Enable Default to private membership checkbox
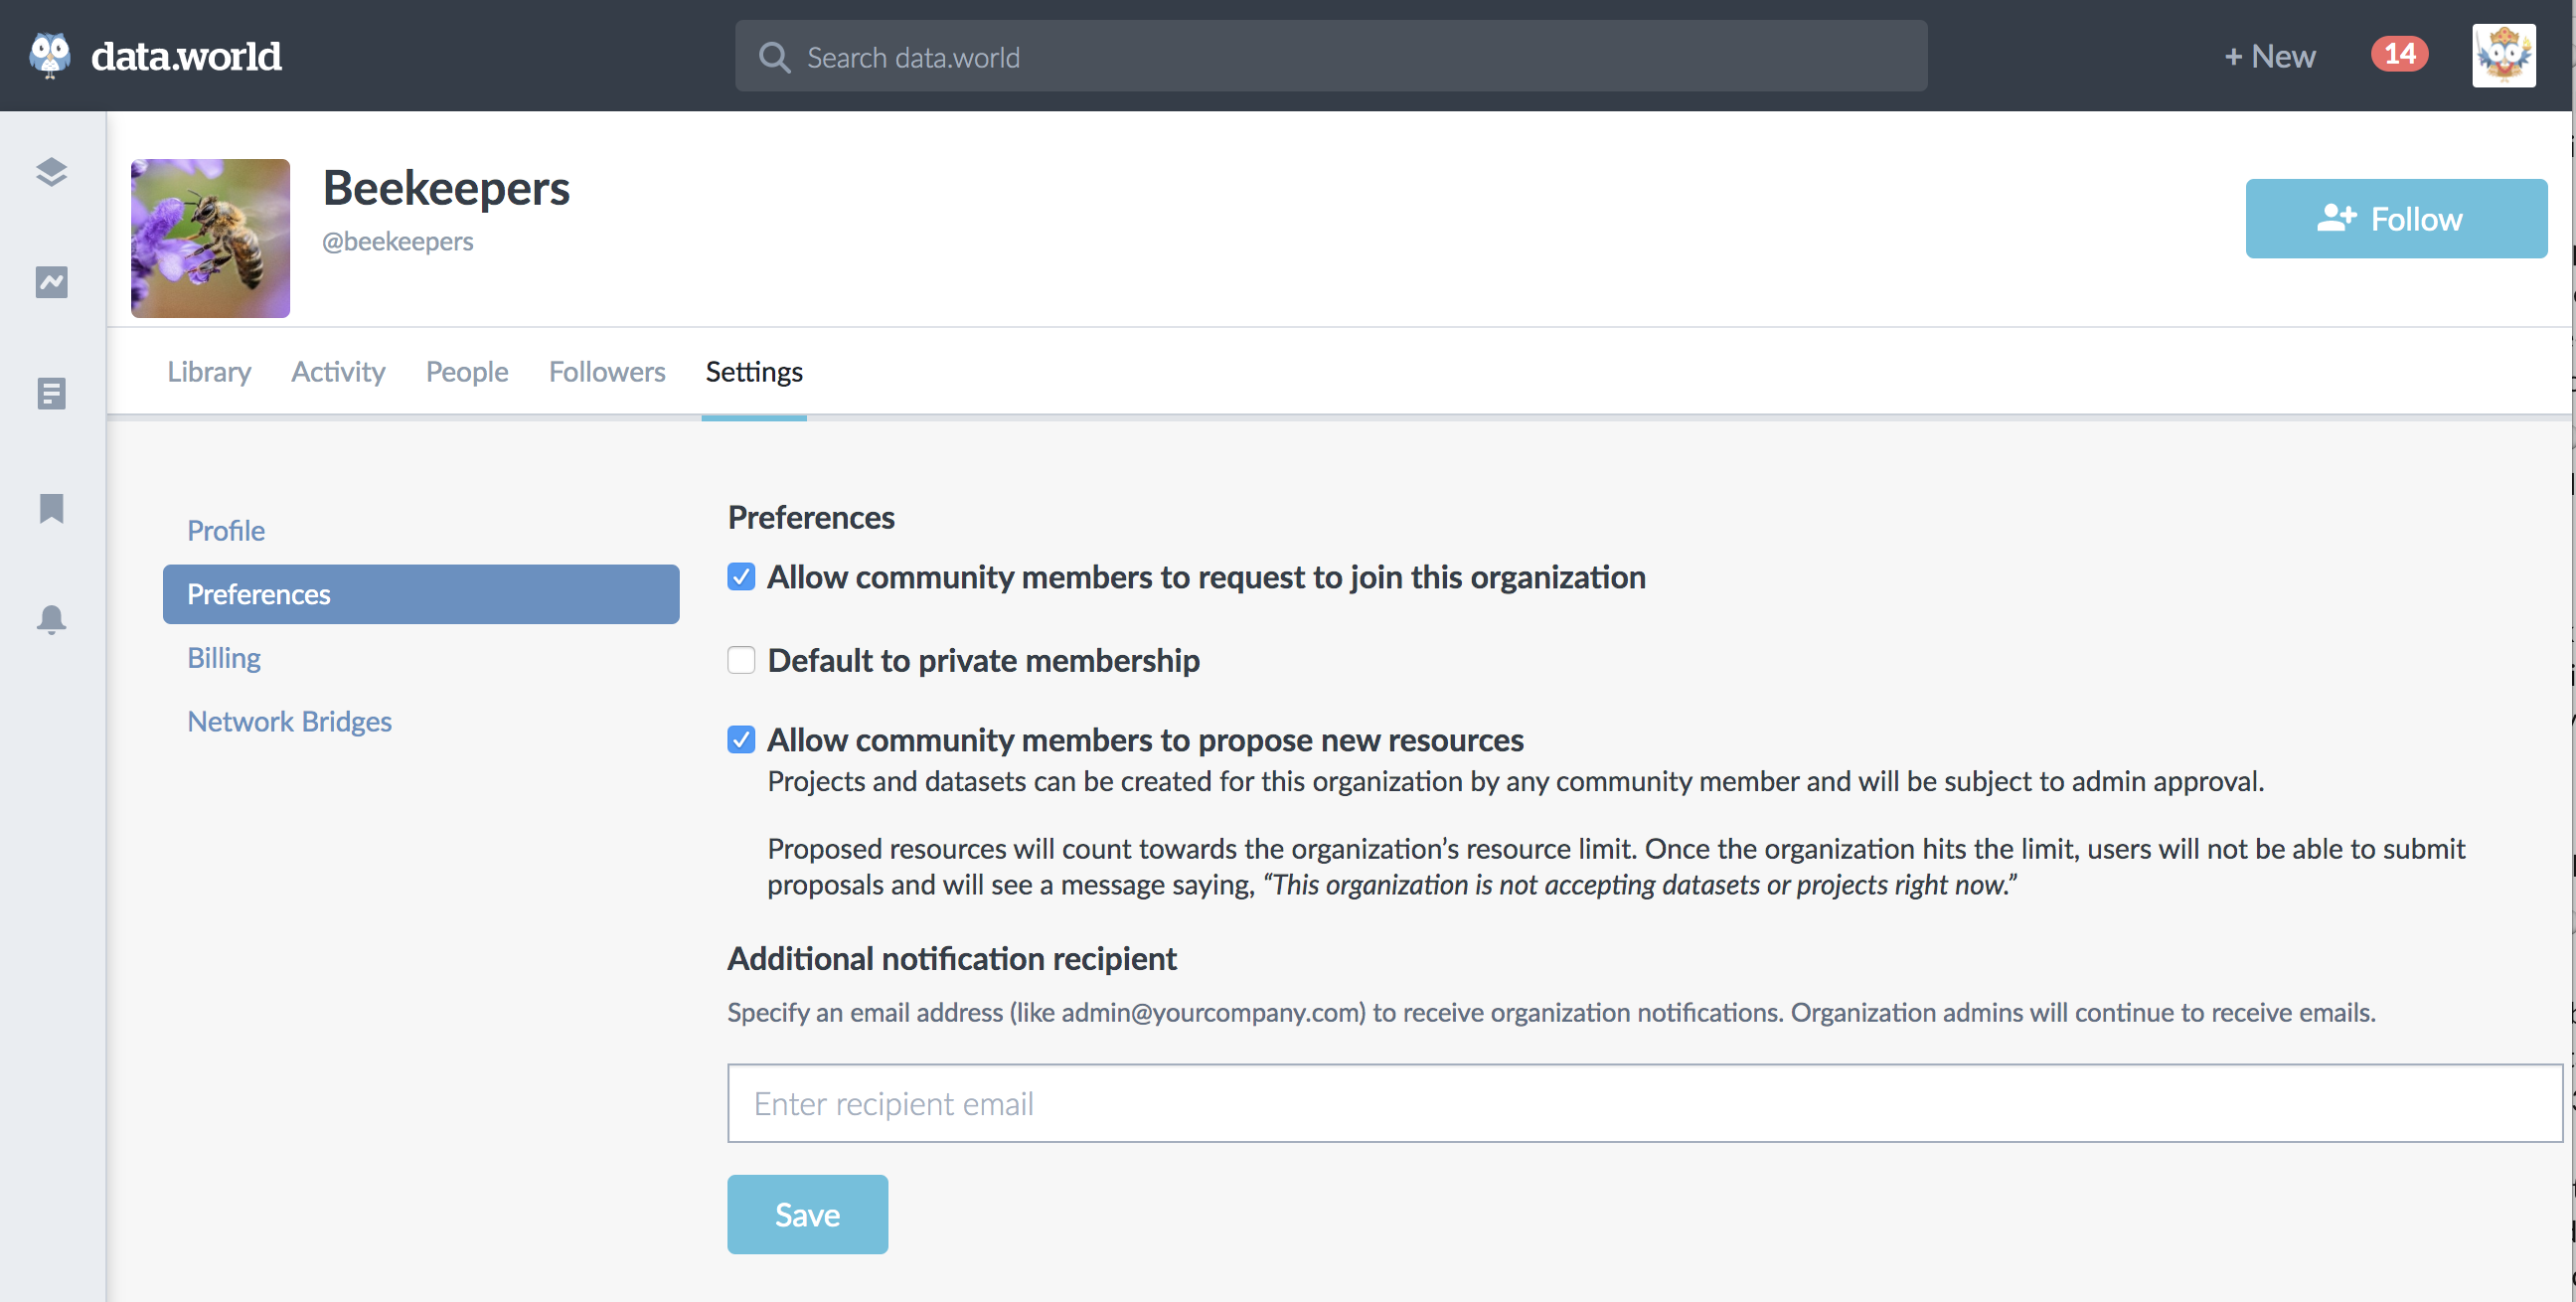The width and height of the screenshot is (2576, 1302). [740, 659]
